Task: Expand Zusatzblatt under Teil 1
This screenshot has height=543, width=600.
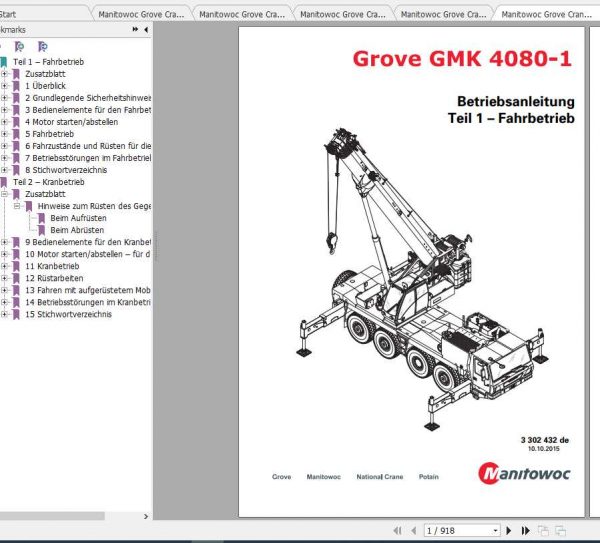Action: tap(4, 74)
